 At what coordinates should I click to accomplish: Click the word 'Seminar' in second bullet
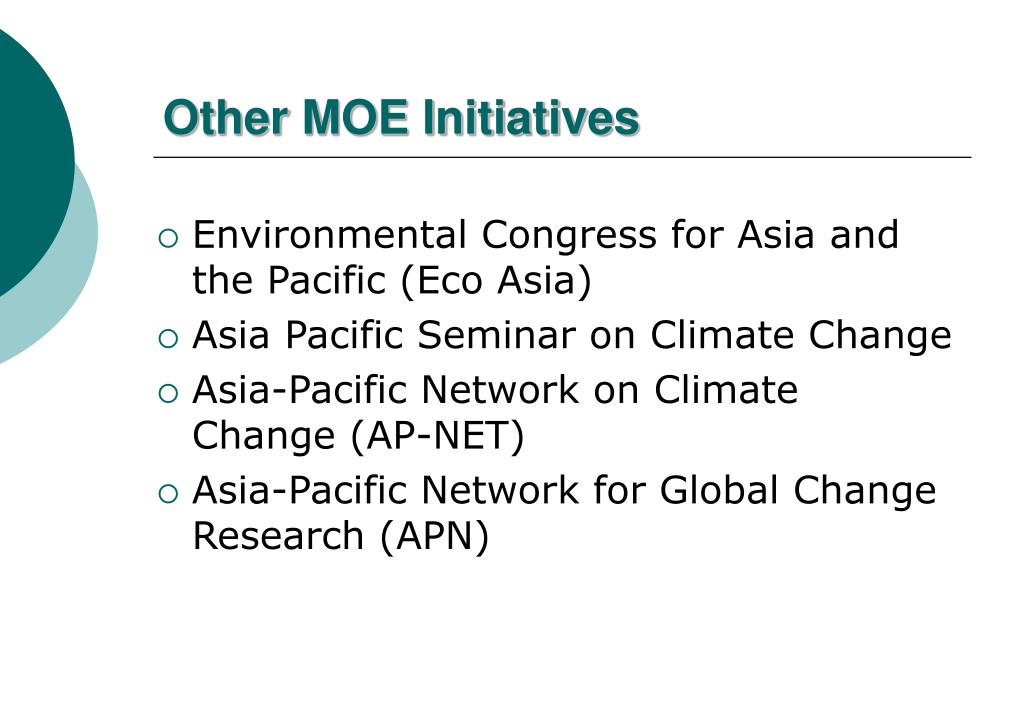point(496,335)
